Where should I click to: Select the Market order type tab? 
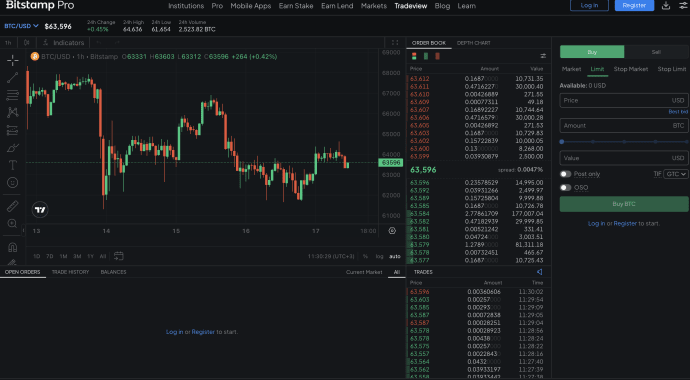(572, 69)
